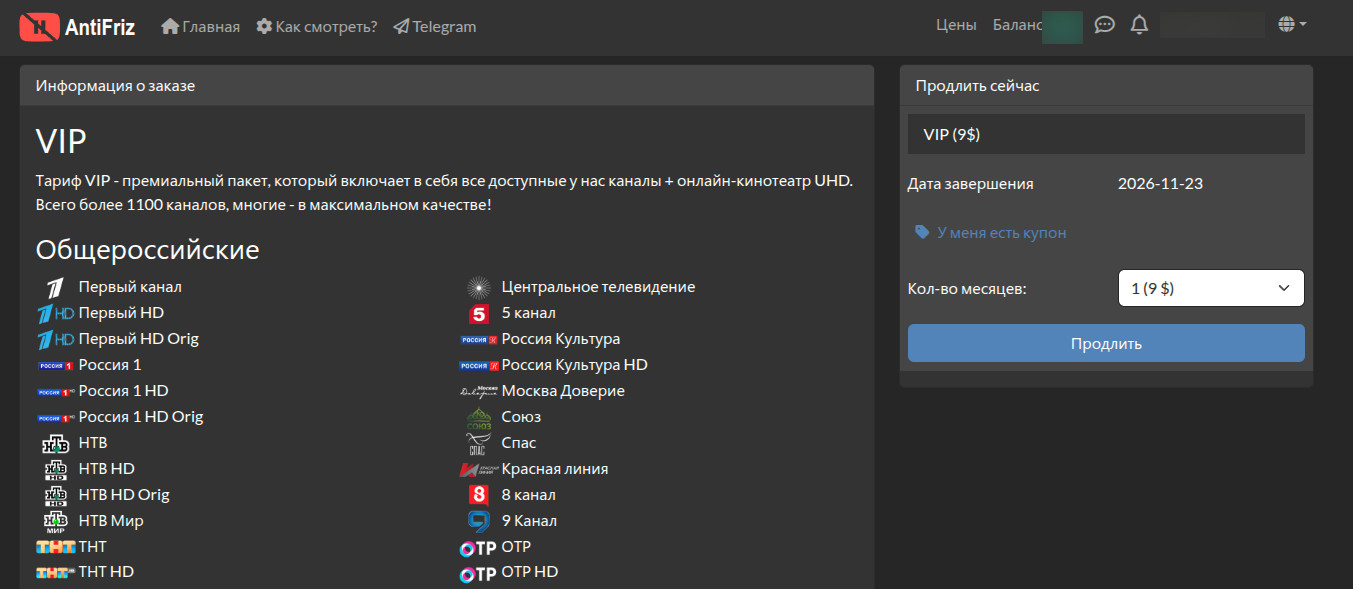Click the ОТР HD channel logo
Screen dimensions: 1353x589
(478, 573)
